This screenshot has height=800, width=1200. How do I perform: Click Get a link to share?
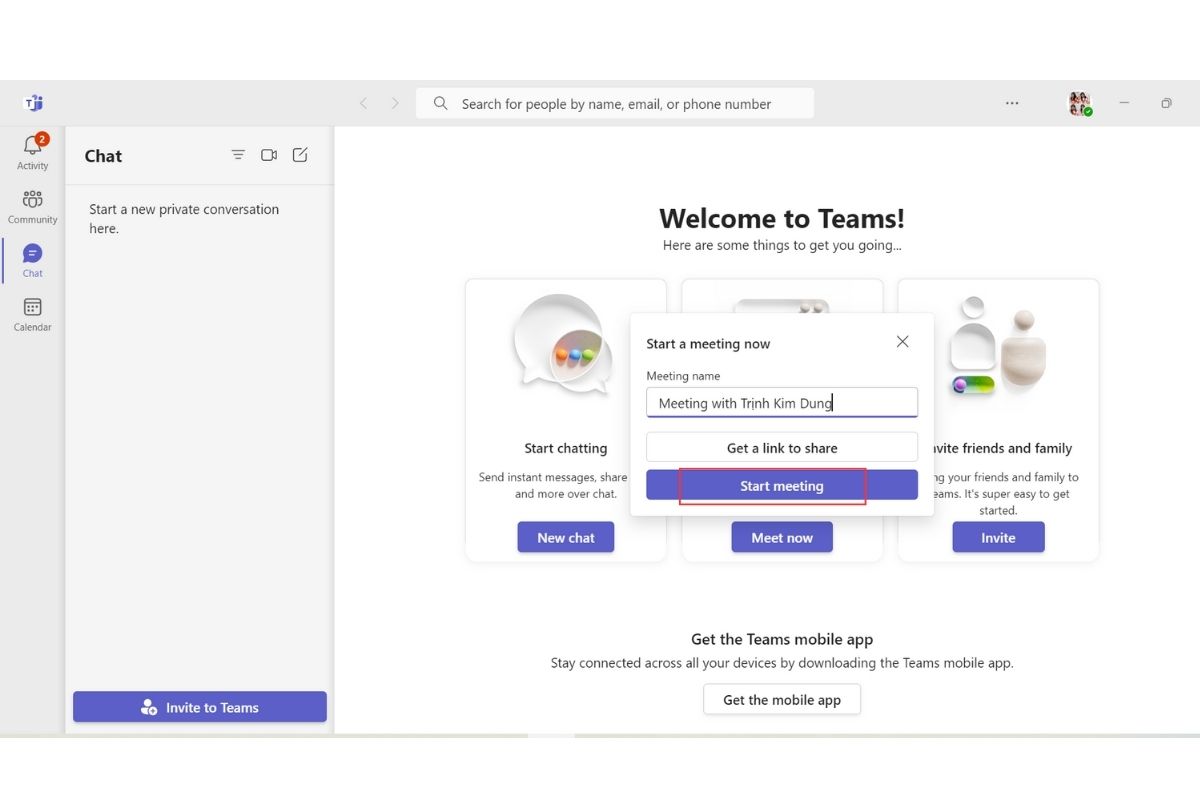click(x=782, y=448)
